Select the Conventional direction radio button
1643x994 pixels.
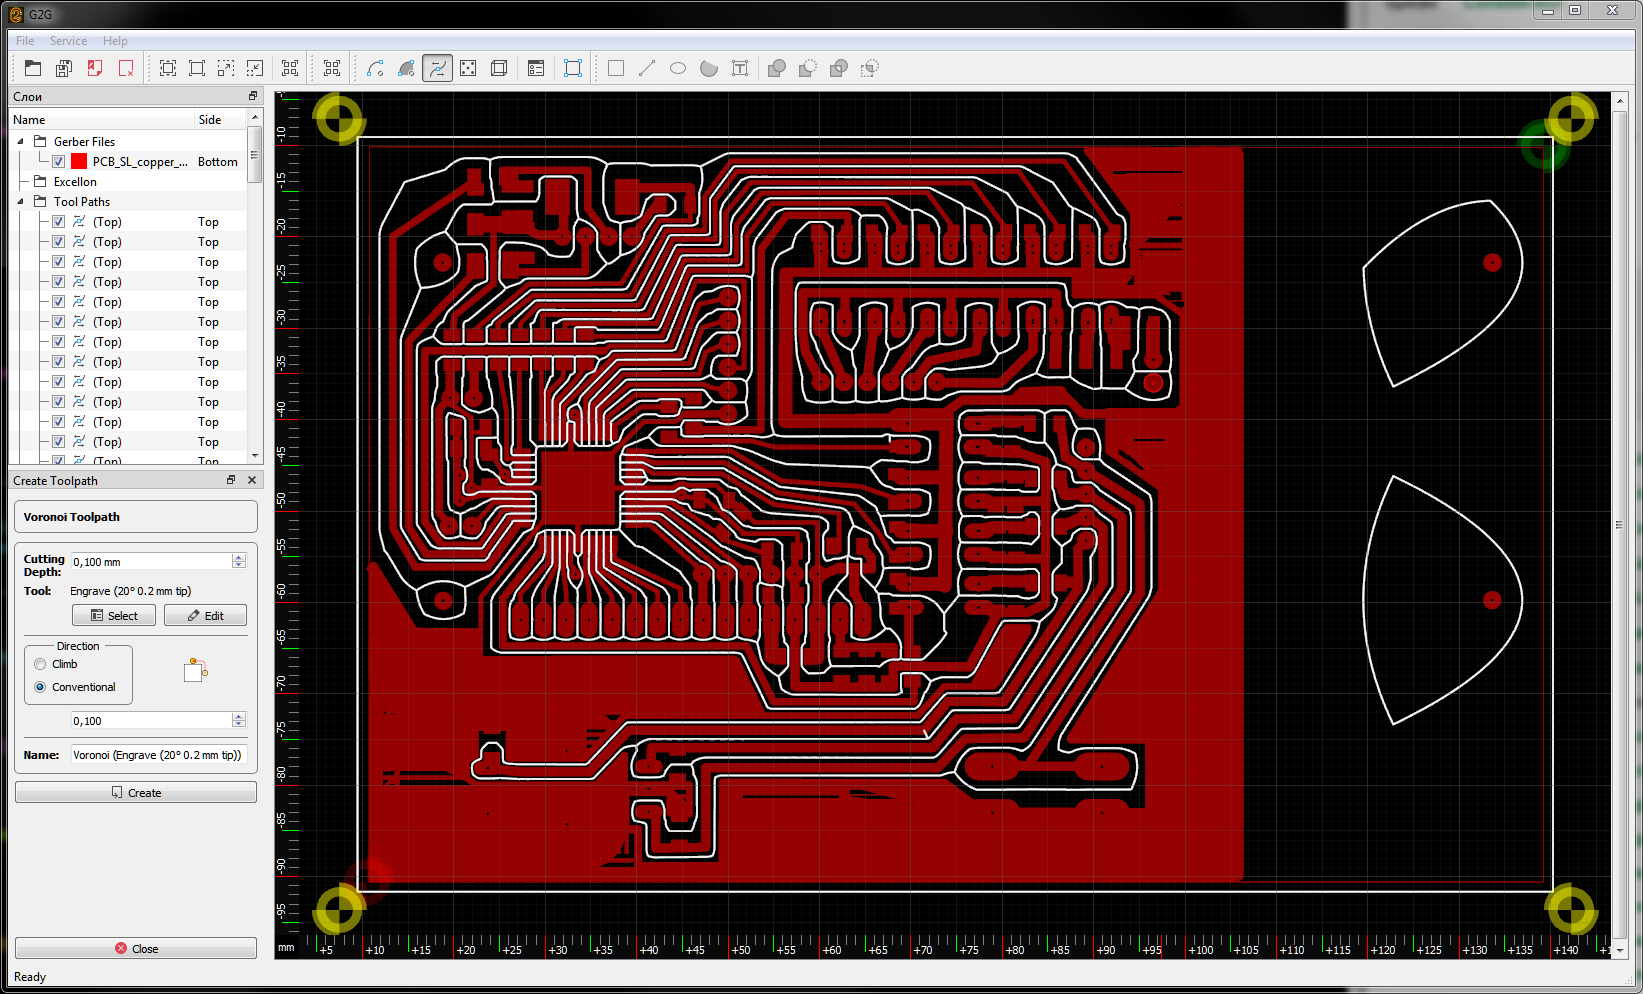coord(40,687)
